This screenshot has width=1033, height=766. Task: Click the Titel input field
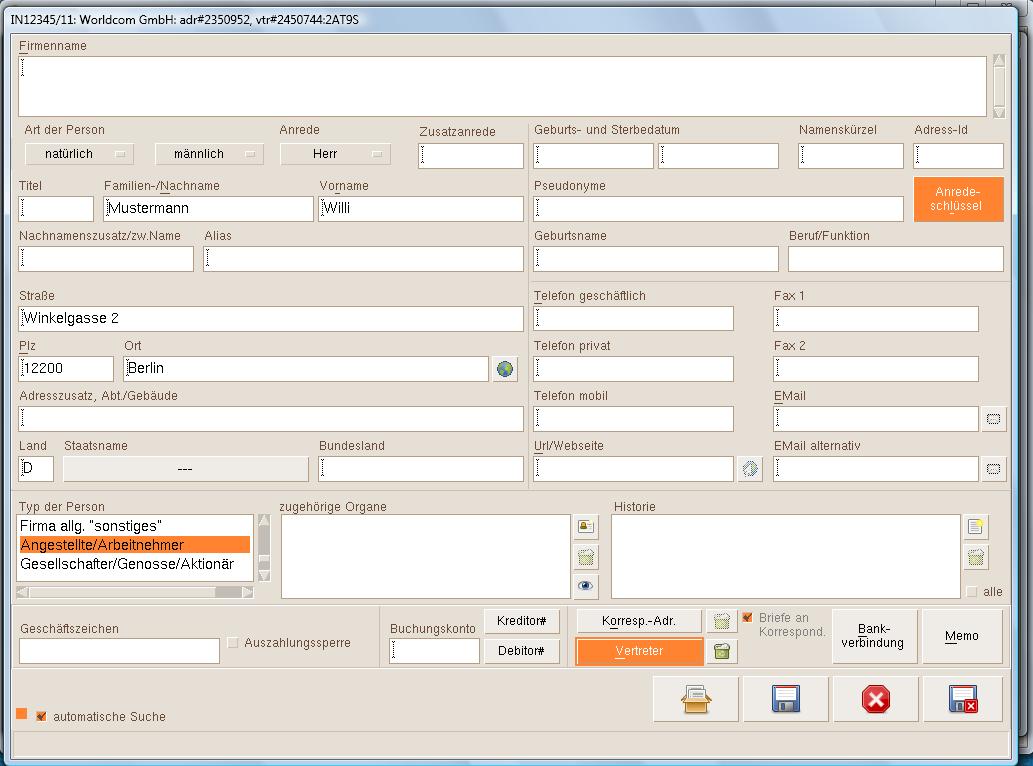click(x=56, y=209)
